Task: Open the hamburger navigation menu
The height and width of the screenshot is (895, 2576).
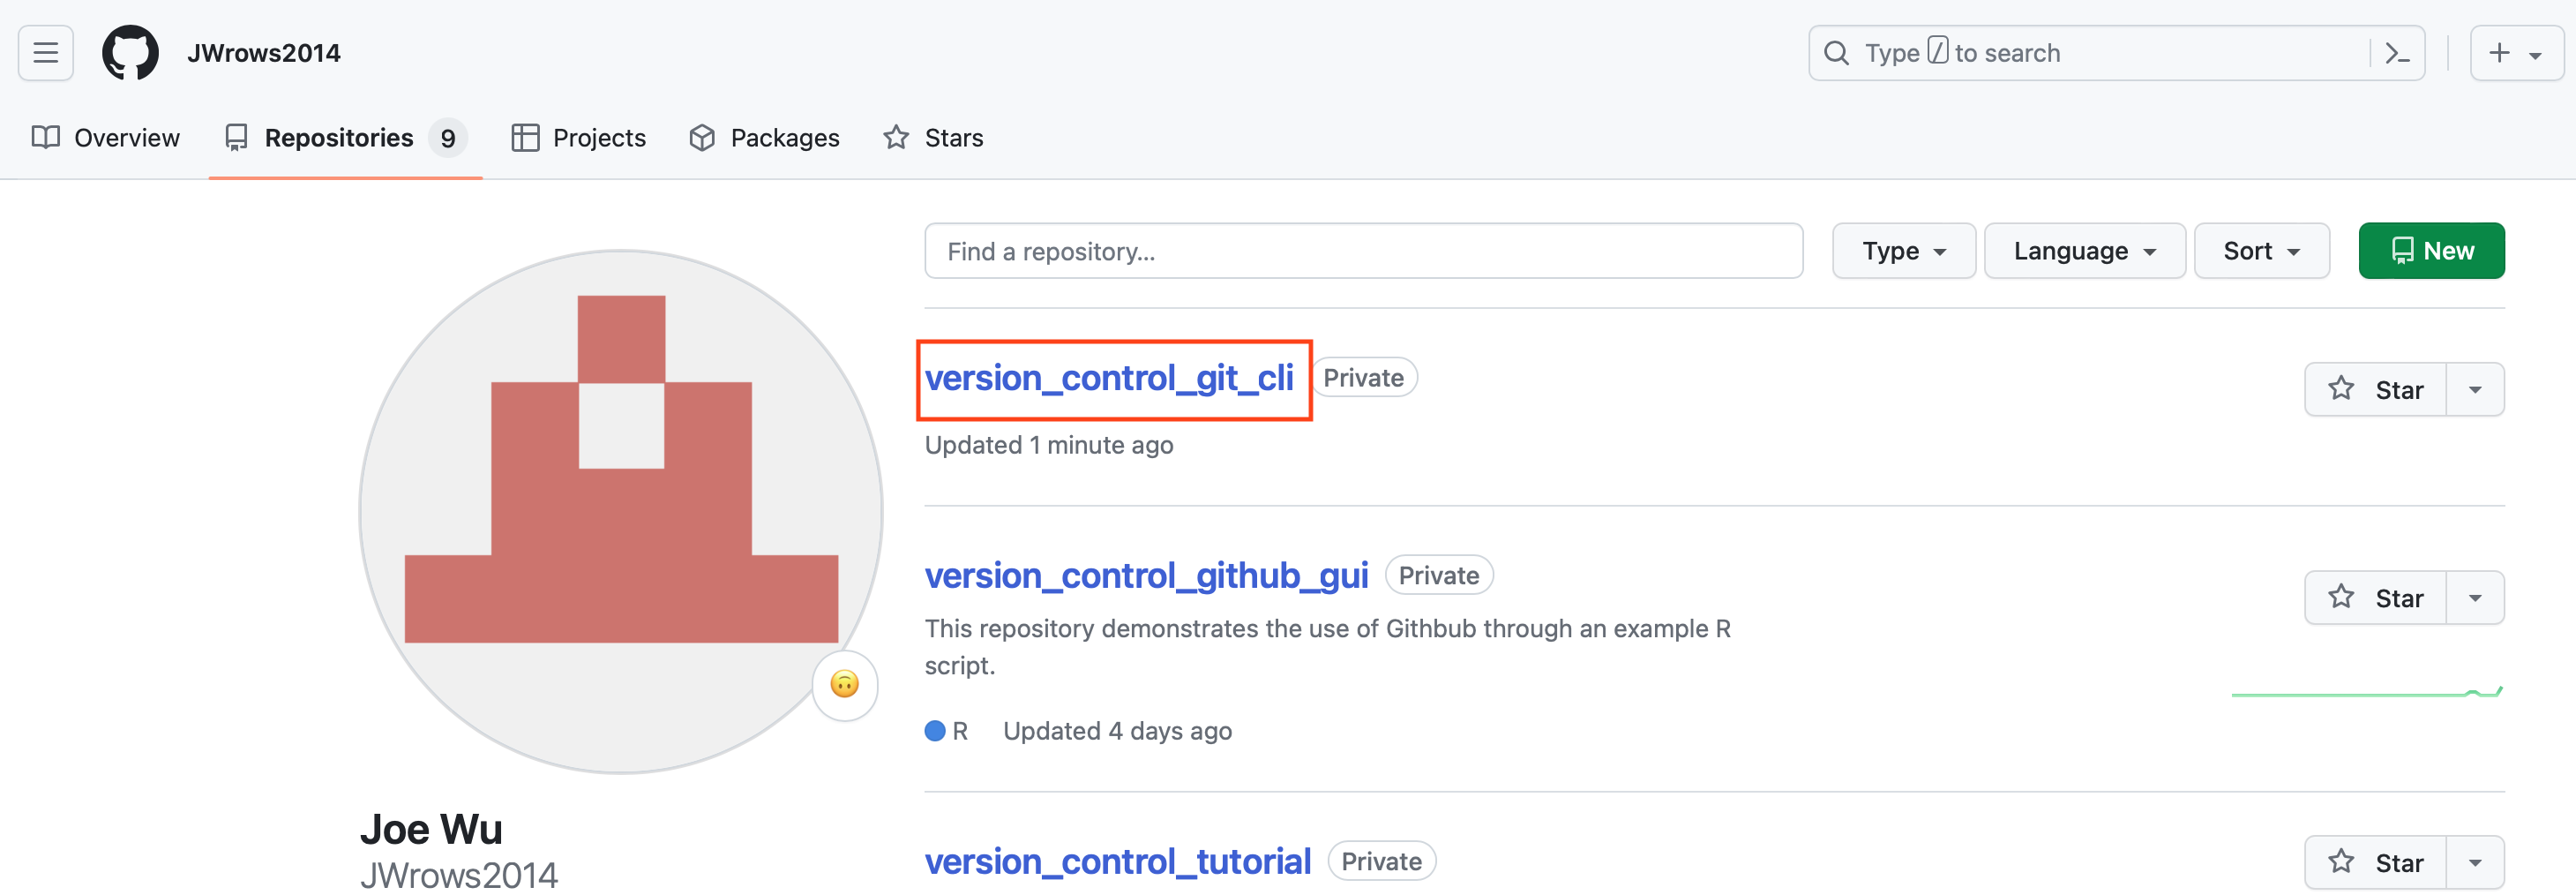Action: tap(46, 53)
